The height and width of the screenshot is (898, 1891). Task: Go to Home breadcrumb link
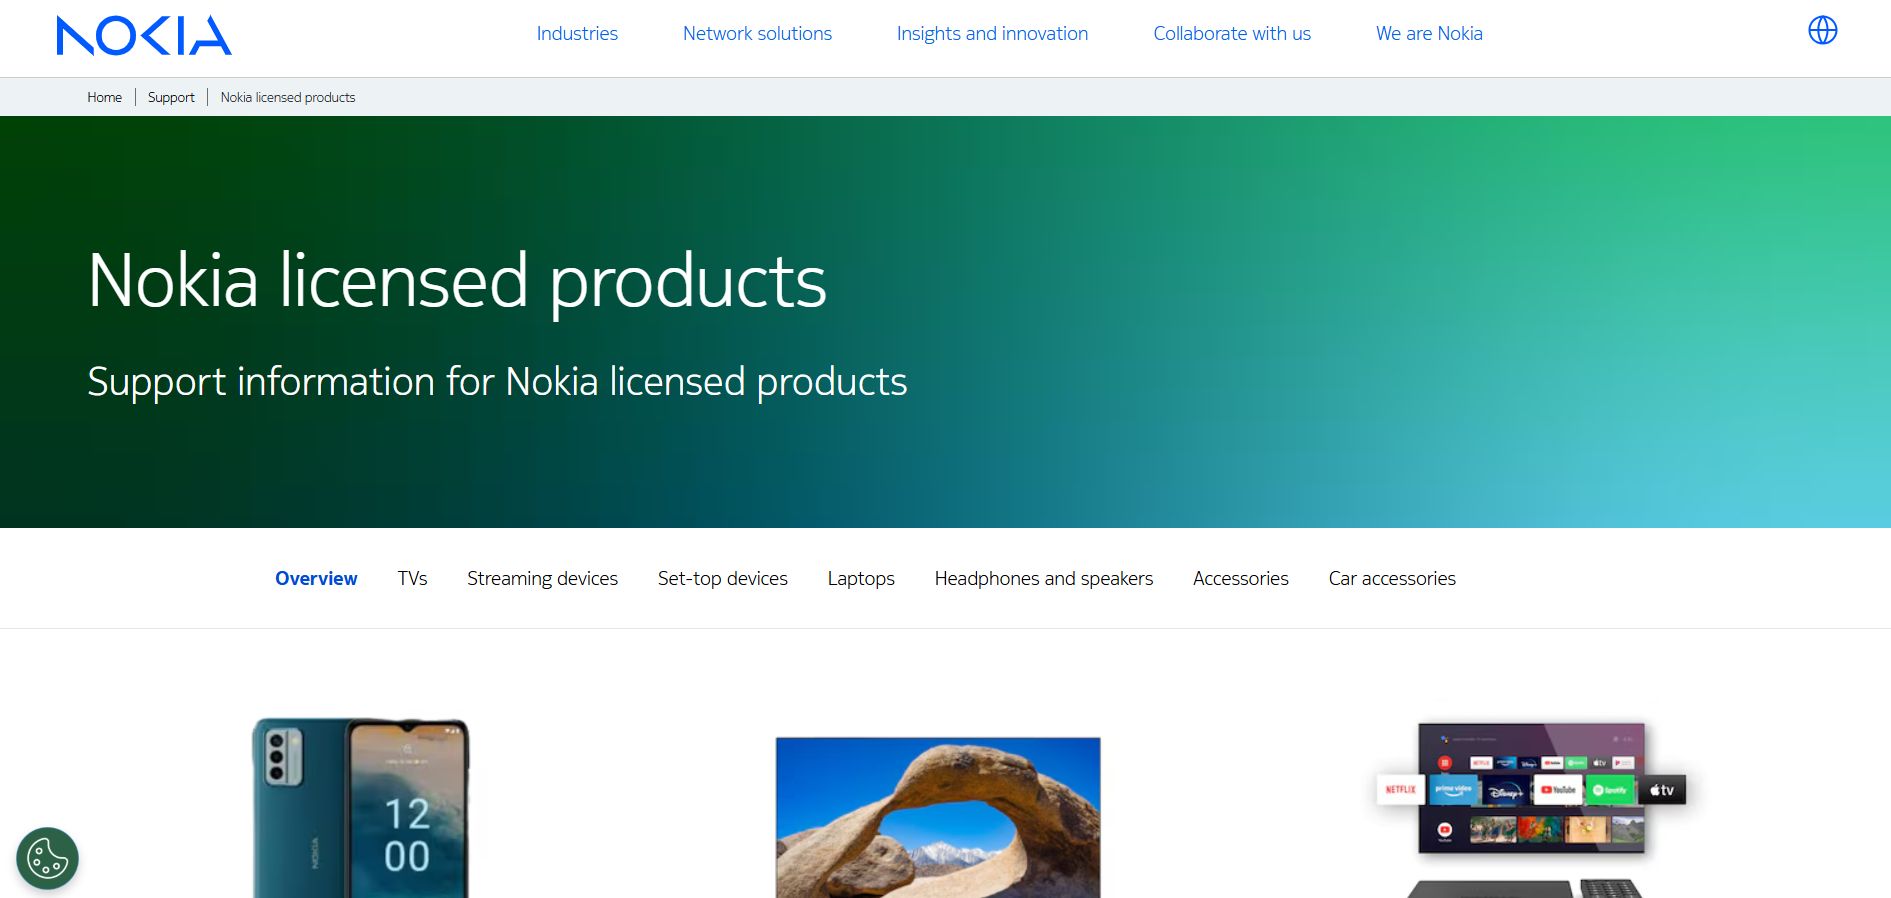click(104, 97)
